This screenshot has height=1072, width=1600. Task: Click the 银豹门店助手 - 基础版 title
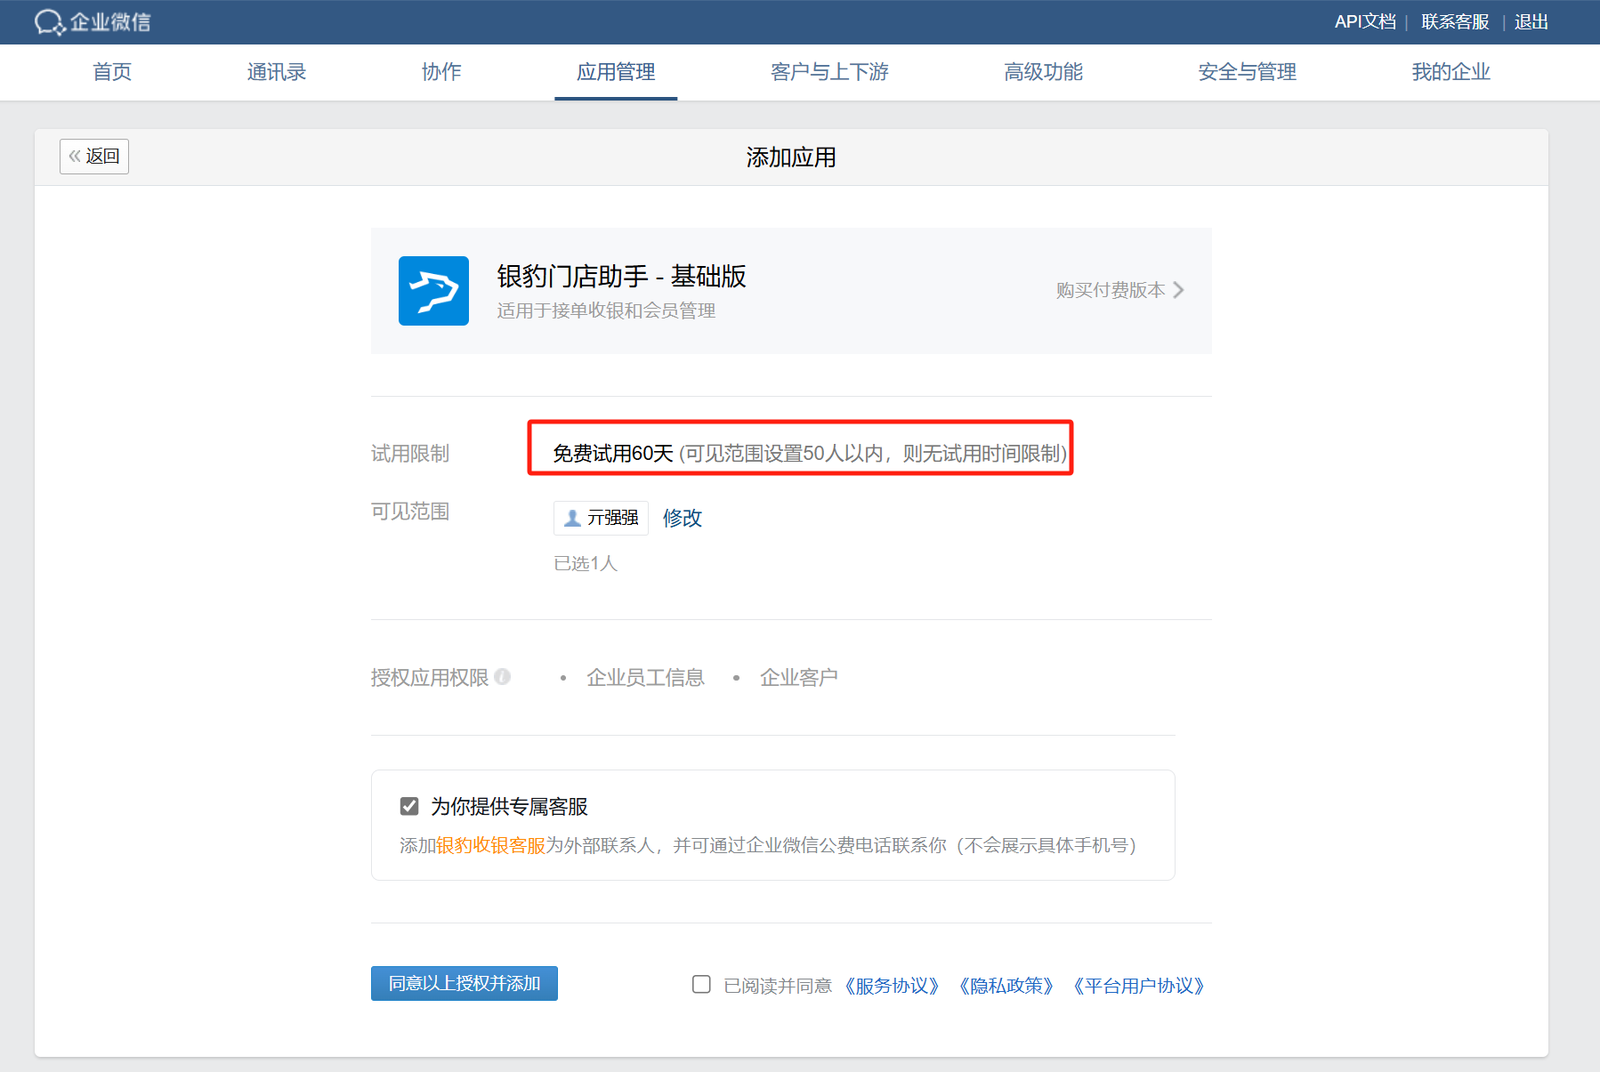(x=622, y=276)
